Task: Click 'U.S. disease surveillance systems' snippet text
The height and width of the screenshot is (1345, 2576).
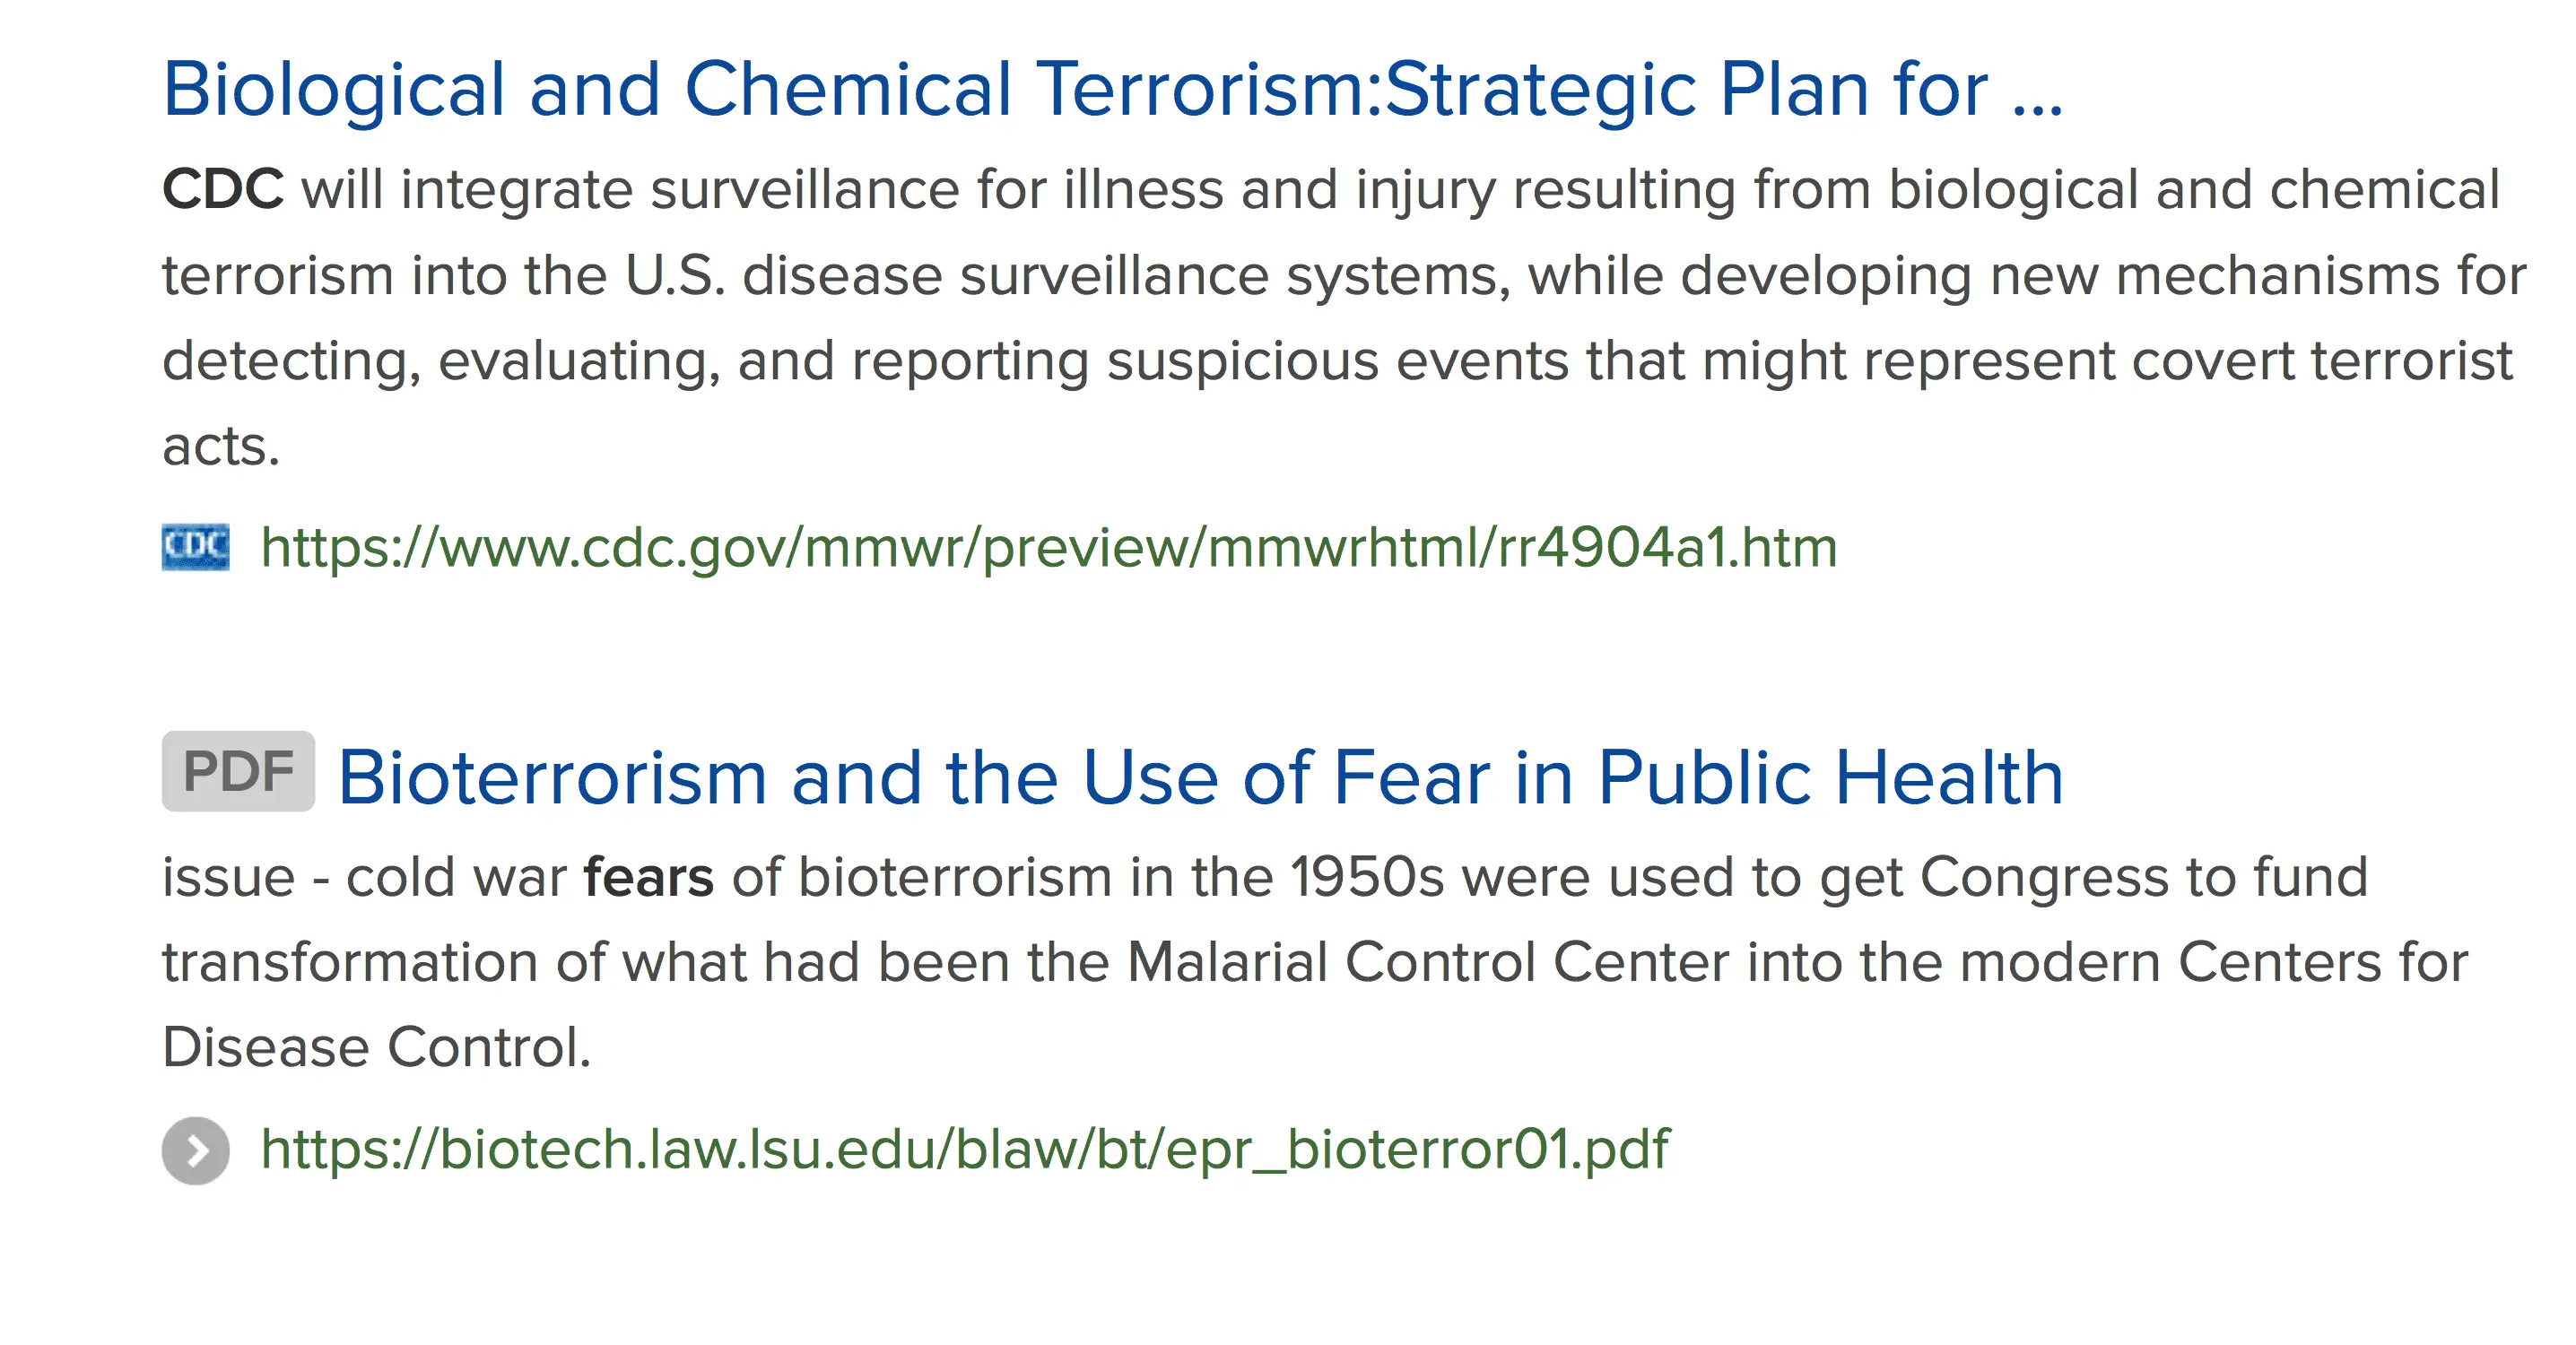Action: (1067, 275)
